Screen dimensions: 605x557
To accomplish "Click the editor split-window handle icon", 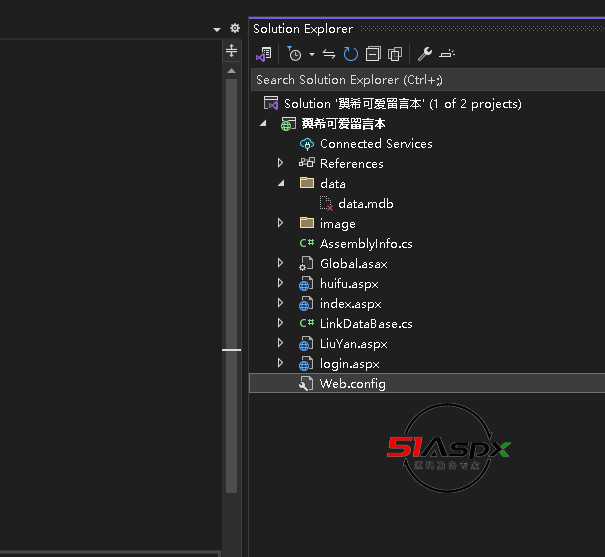I will [232, 50].
